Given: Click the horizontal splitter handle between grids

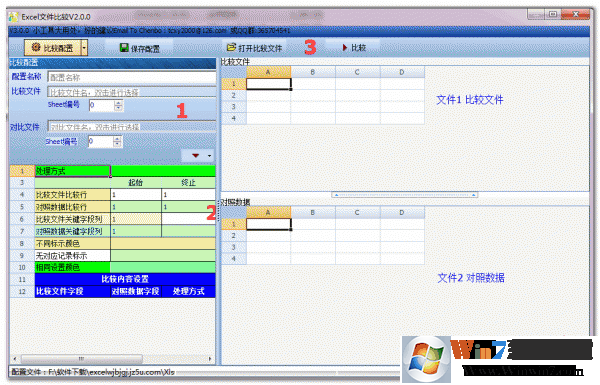Looking at the screenshot, I should click(404, 195).
